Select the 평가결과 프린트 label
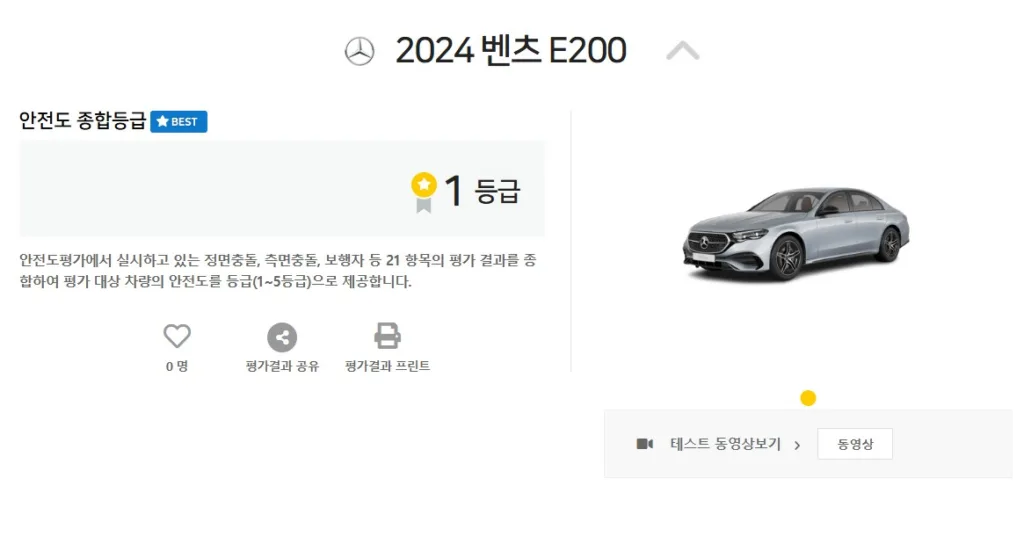Viewport: 1024px width, 544px height. tap(387, 366)
